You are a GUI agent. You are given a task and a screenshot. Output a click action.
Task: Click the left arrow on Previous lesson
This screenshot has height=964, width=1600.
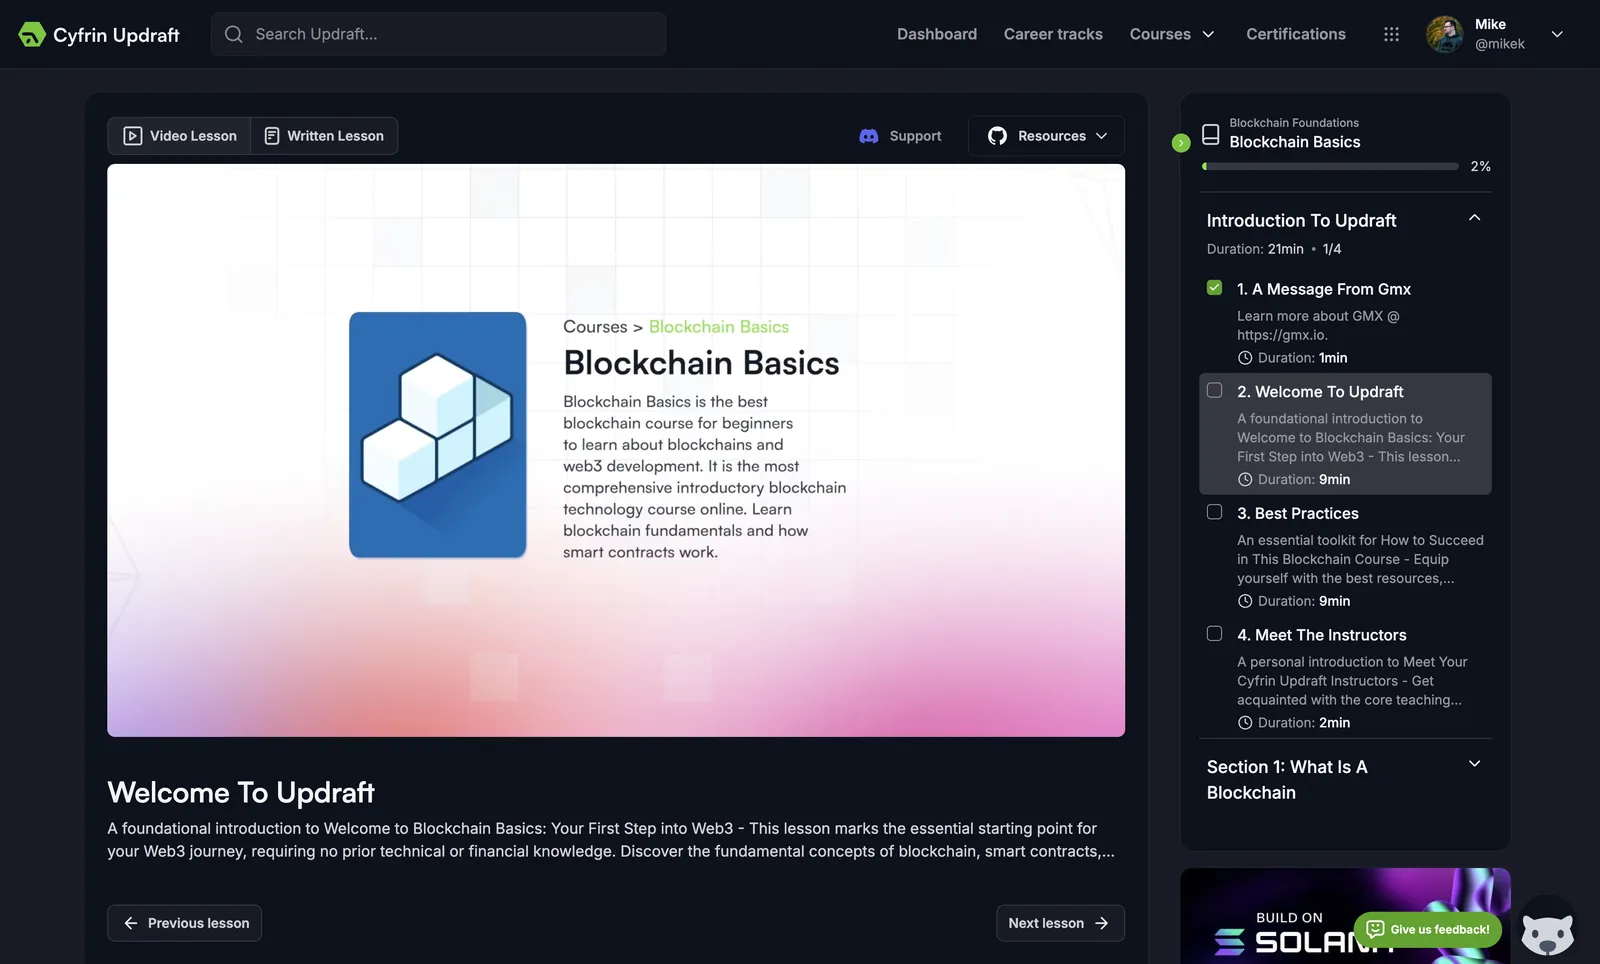[131, 923]
